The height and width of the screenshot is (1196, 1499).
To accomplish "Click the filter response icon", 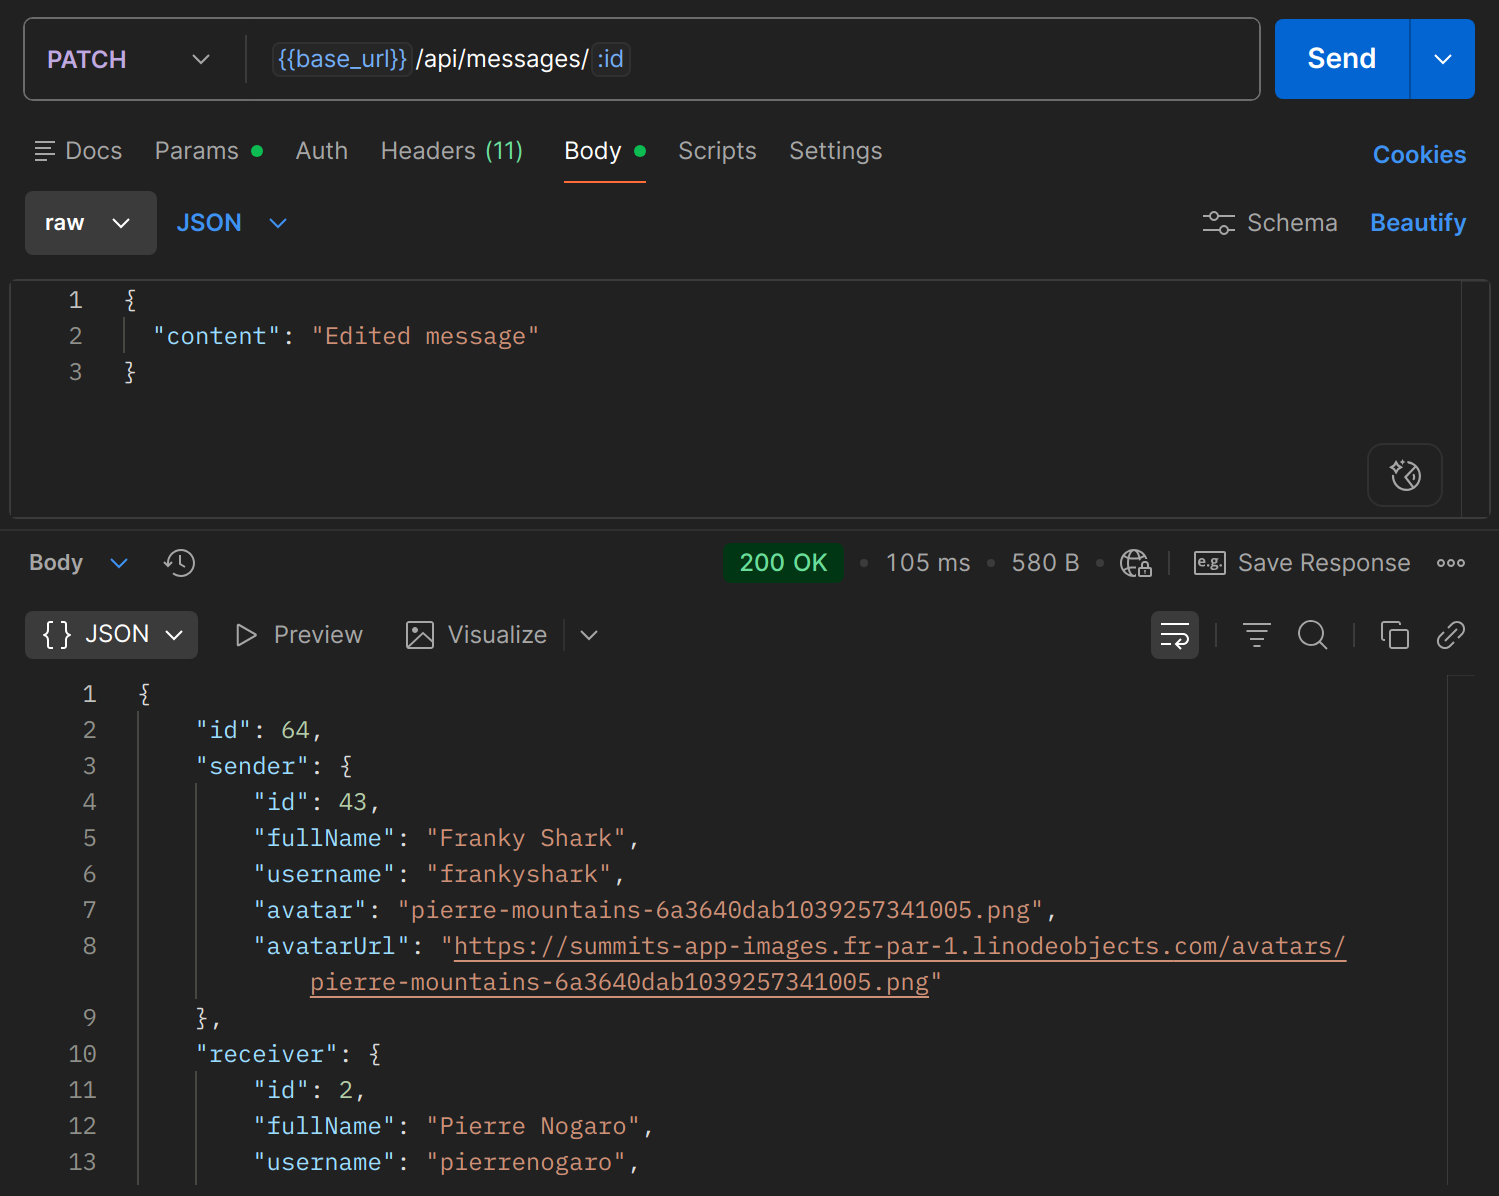I will [1256, 635].
